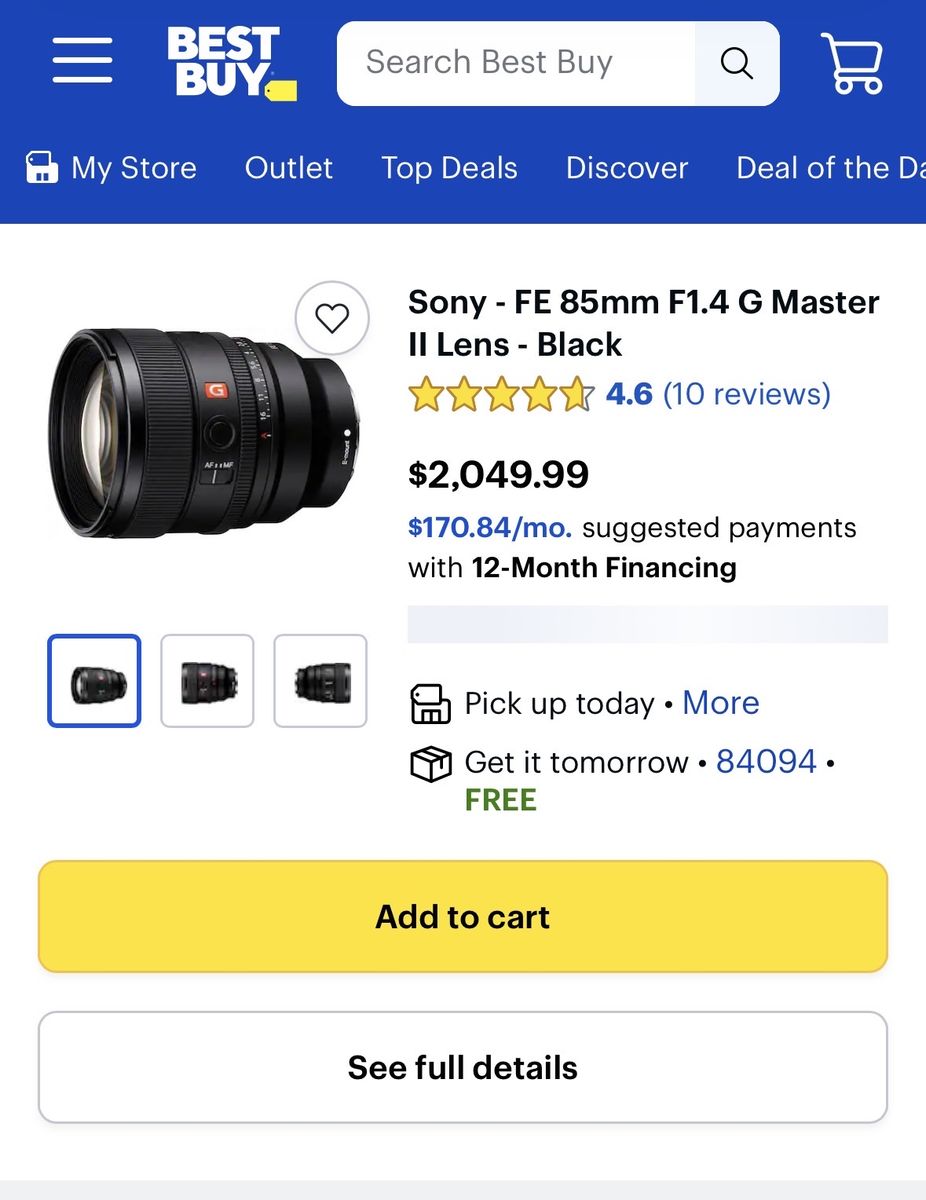Type in Search Best Buy field
This screenshot has height=1200, width=926.
(x=515, y=63)
